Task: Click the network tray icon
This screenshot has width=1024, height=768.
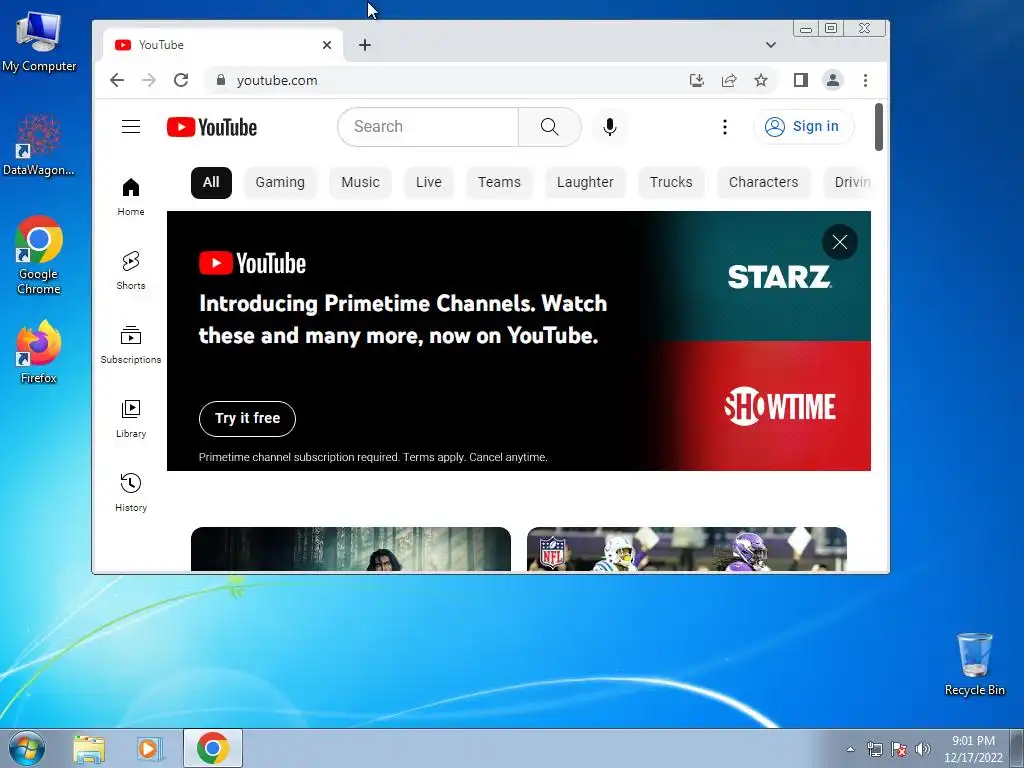Action: [874, 749]
